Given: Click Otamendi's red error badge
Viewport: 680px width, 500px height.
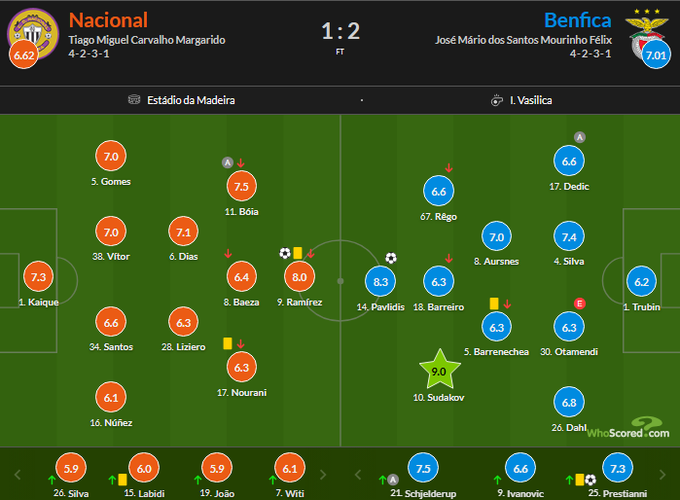Looking at the screenshot, I should [580, 303].
